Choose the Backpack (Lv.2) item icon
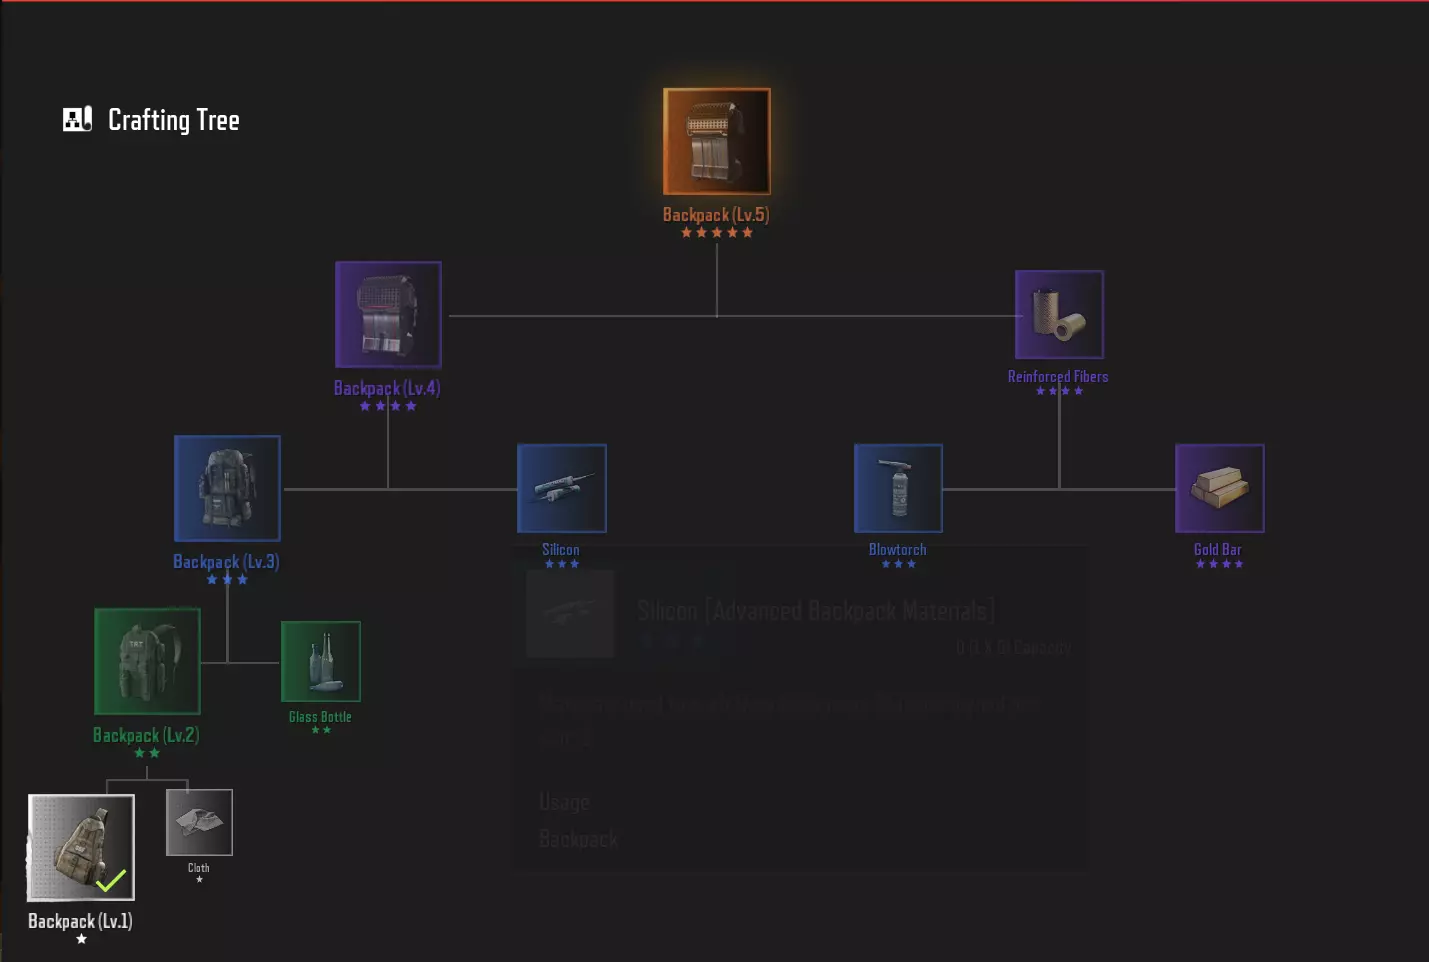 coord(147,661)
